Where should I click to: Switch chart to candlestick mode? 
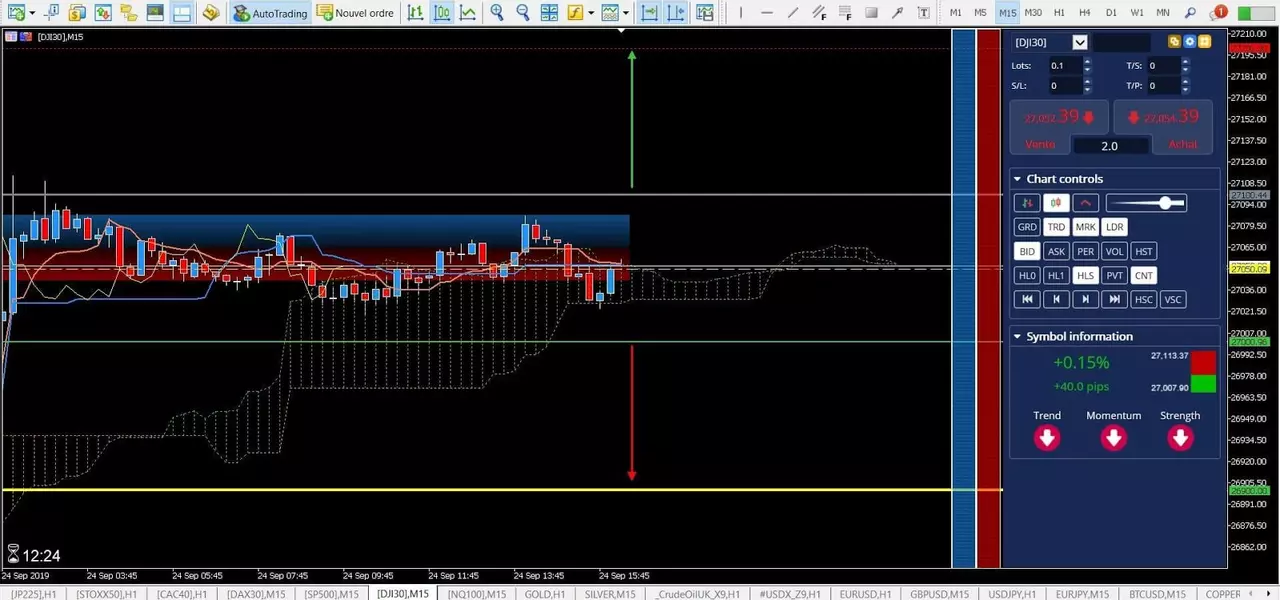coord(442,13)
